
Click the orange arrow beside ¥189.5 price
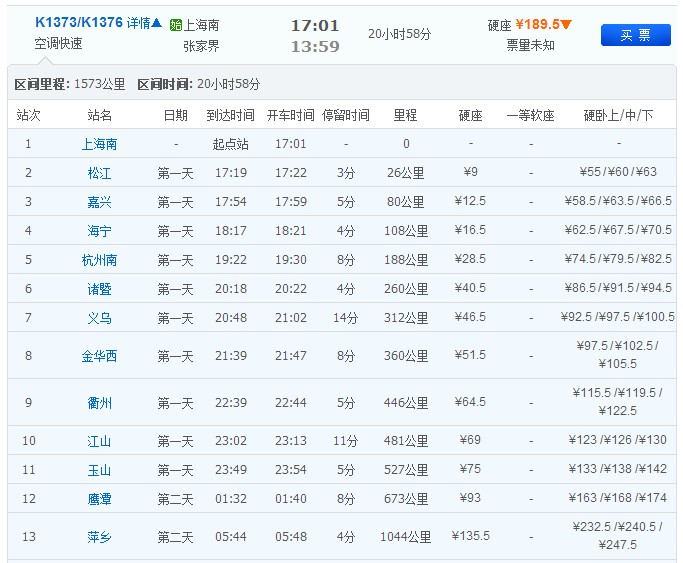[x=566, y=24]
